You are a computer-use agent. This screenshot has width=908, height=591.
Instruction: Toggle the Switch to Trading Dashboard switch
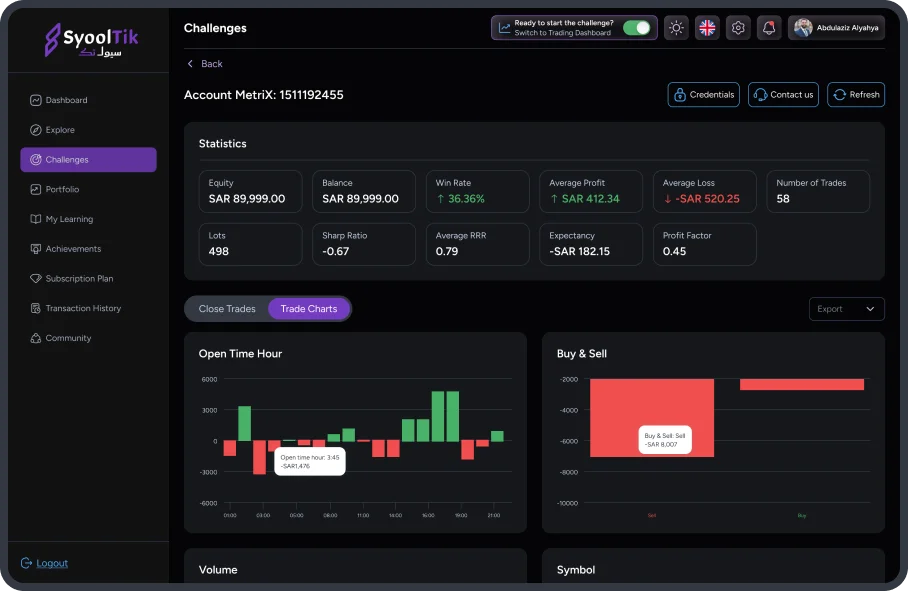click(636, 28)
